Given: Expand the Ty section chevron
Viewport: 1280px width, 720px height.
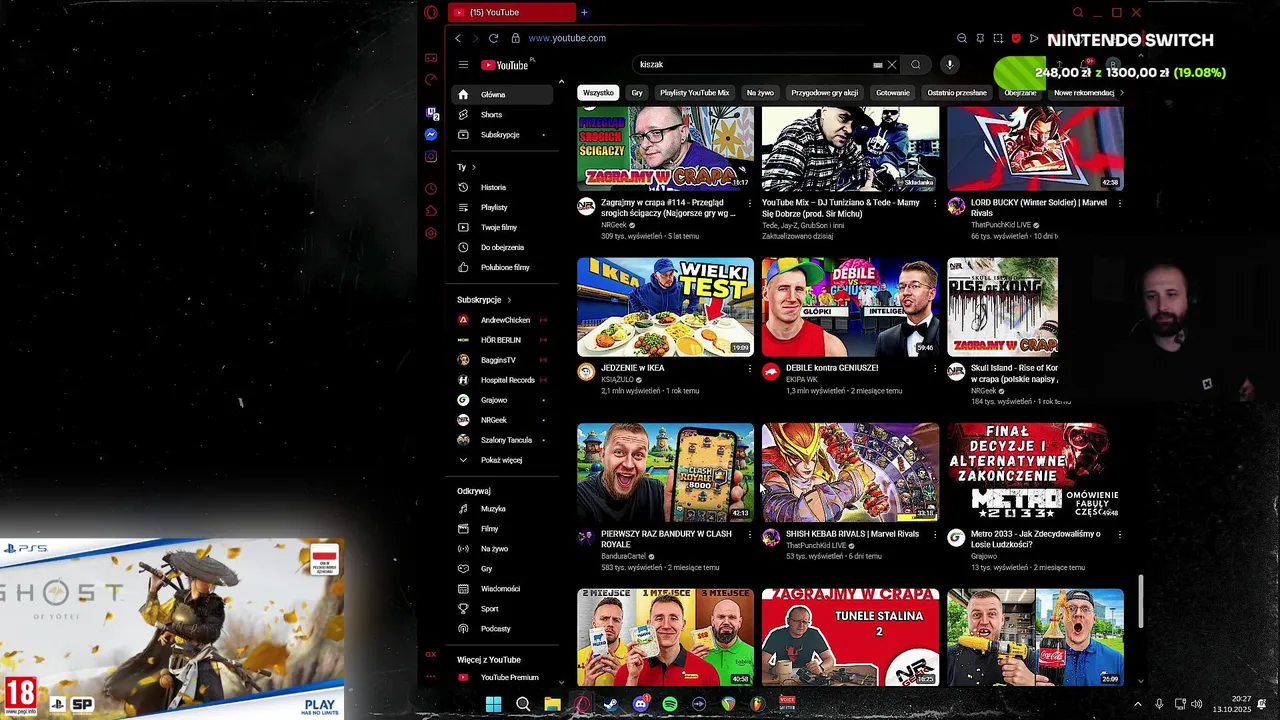Looking at the screenshot, I should [473, 167].
